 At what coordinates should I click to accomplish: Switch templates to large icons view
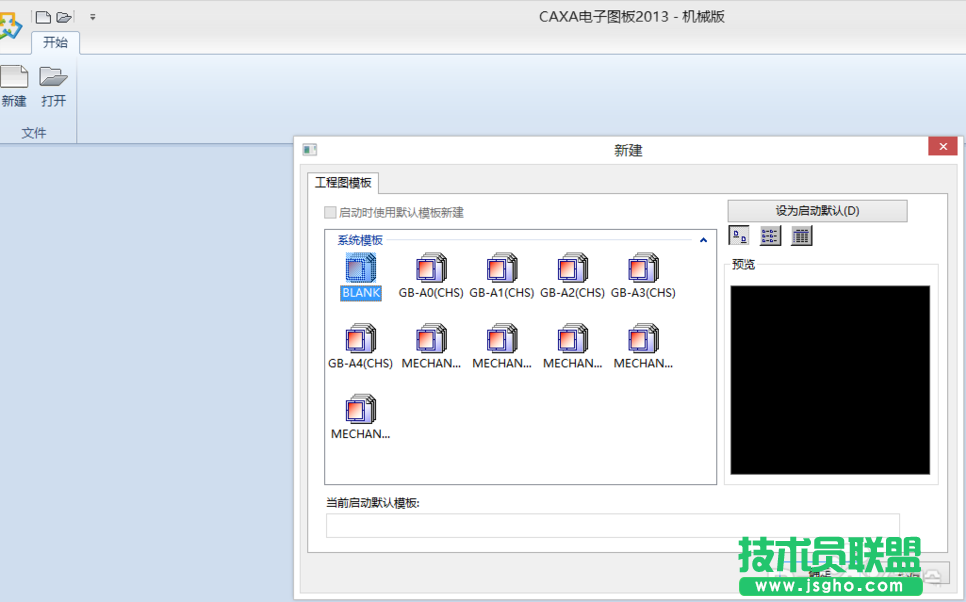(x=739, y=235)
